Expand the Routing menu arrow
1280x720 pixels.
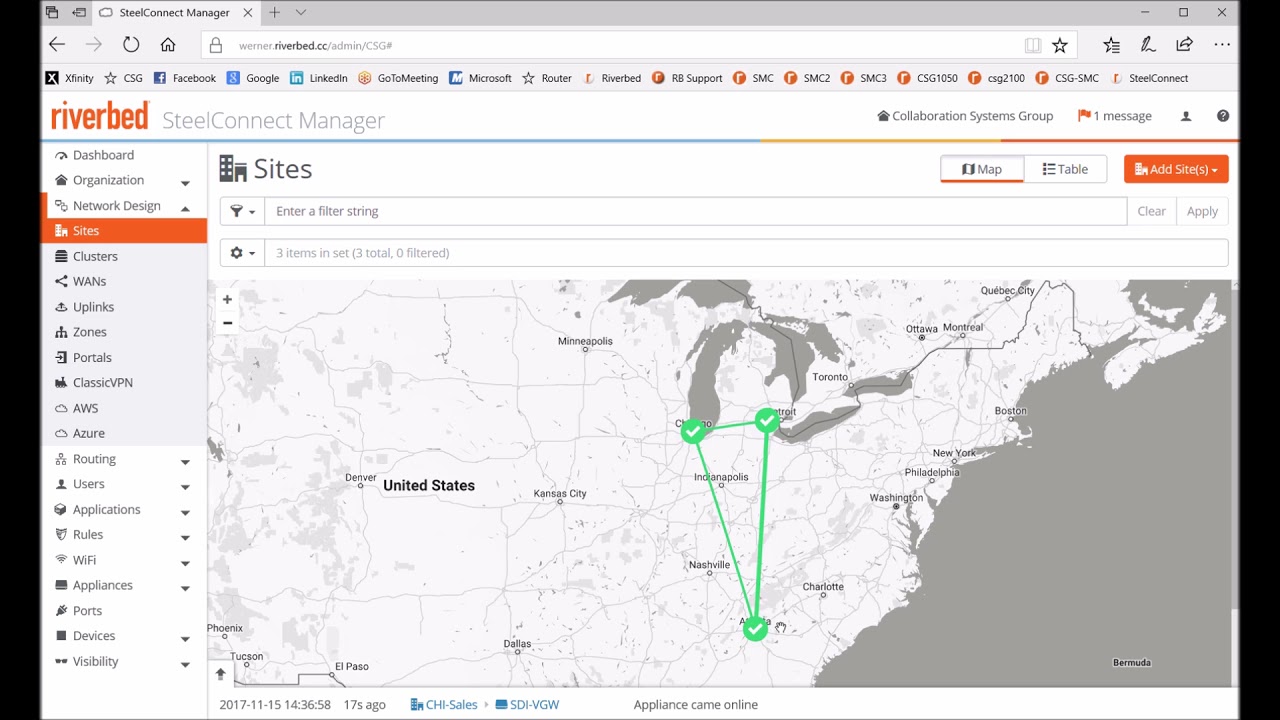[185, 461]
